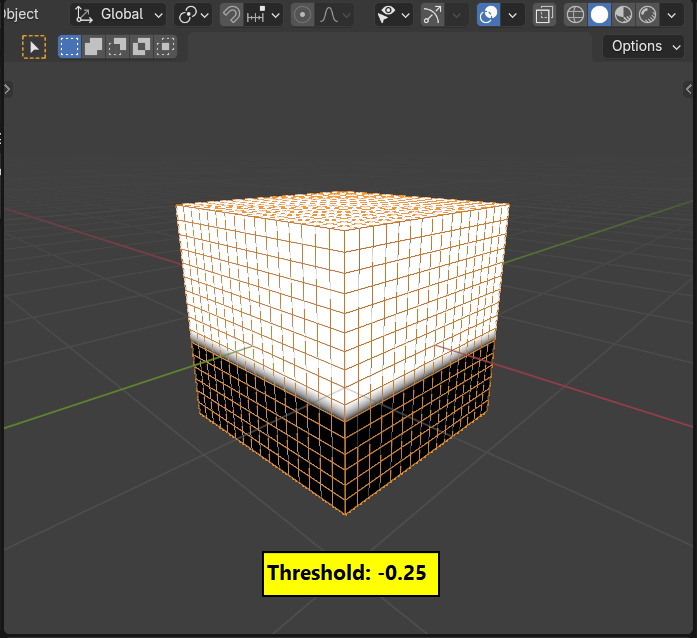Switch to material preview shading
The image size is (697, 638).
tap(623, 15)
